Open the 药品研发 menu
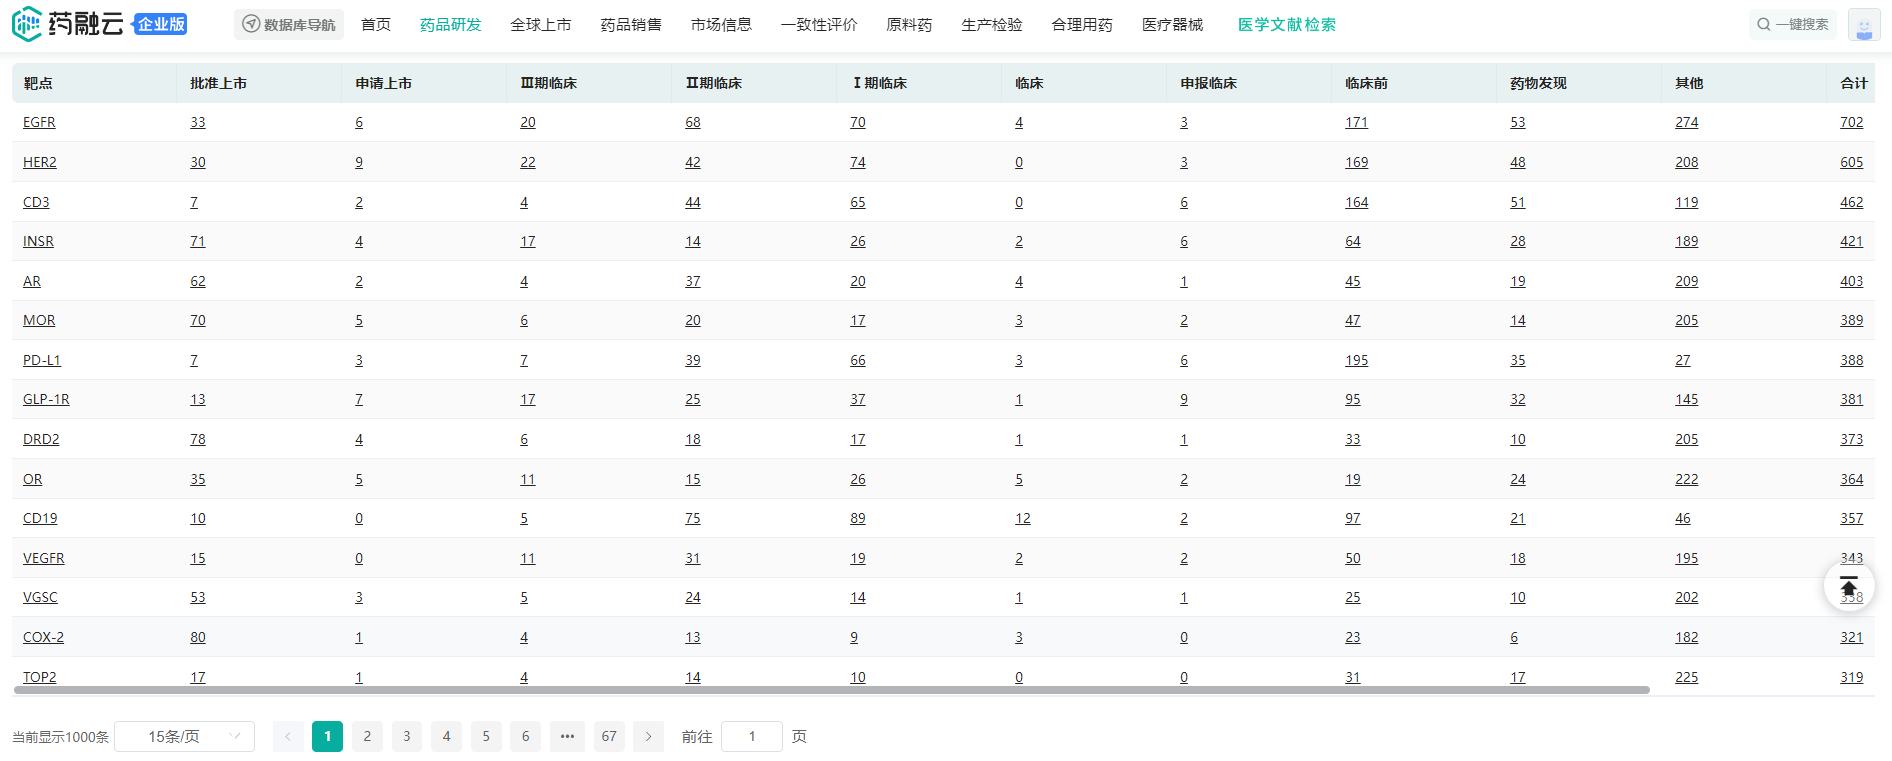 (x=450, y=25)
